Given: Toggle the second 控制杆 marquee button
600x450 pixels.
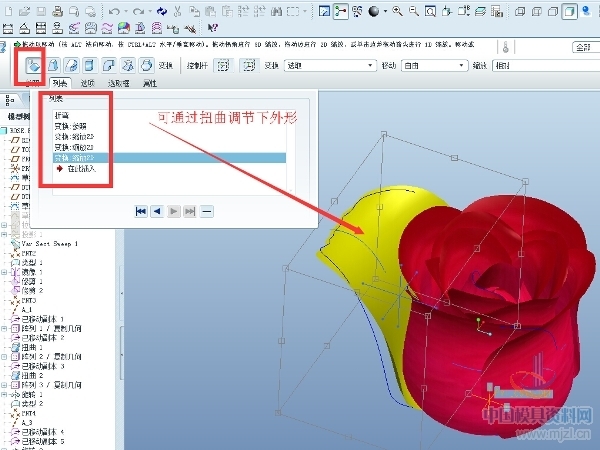Looking at the screenshot, I should [x=249, y=65].
